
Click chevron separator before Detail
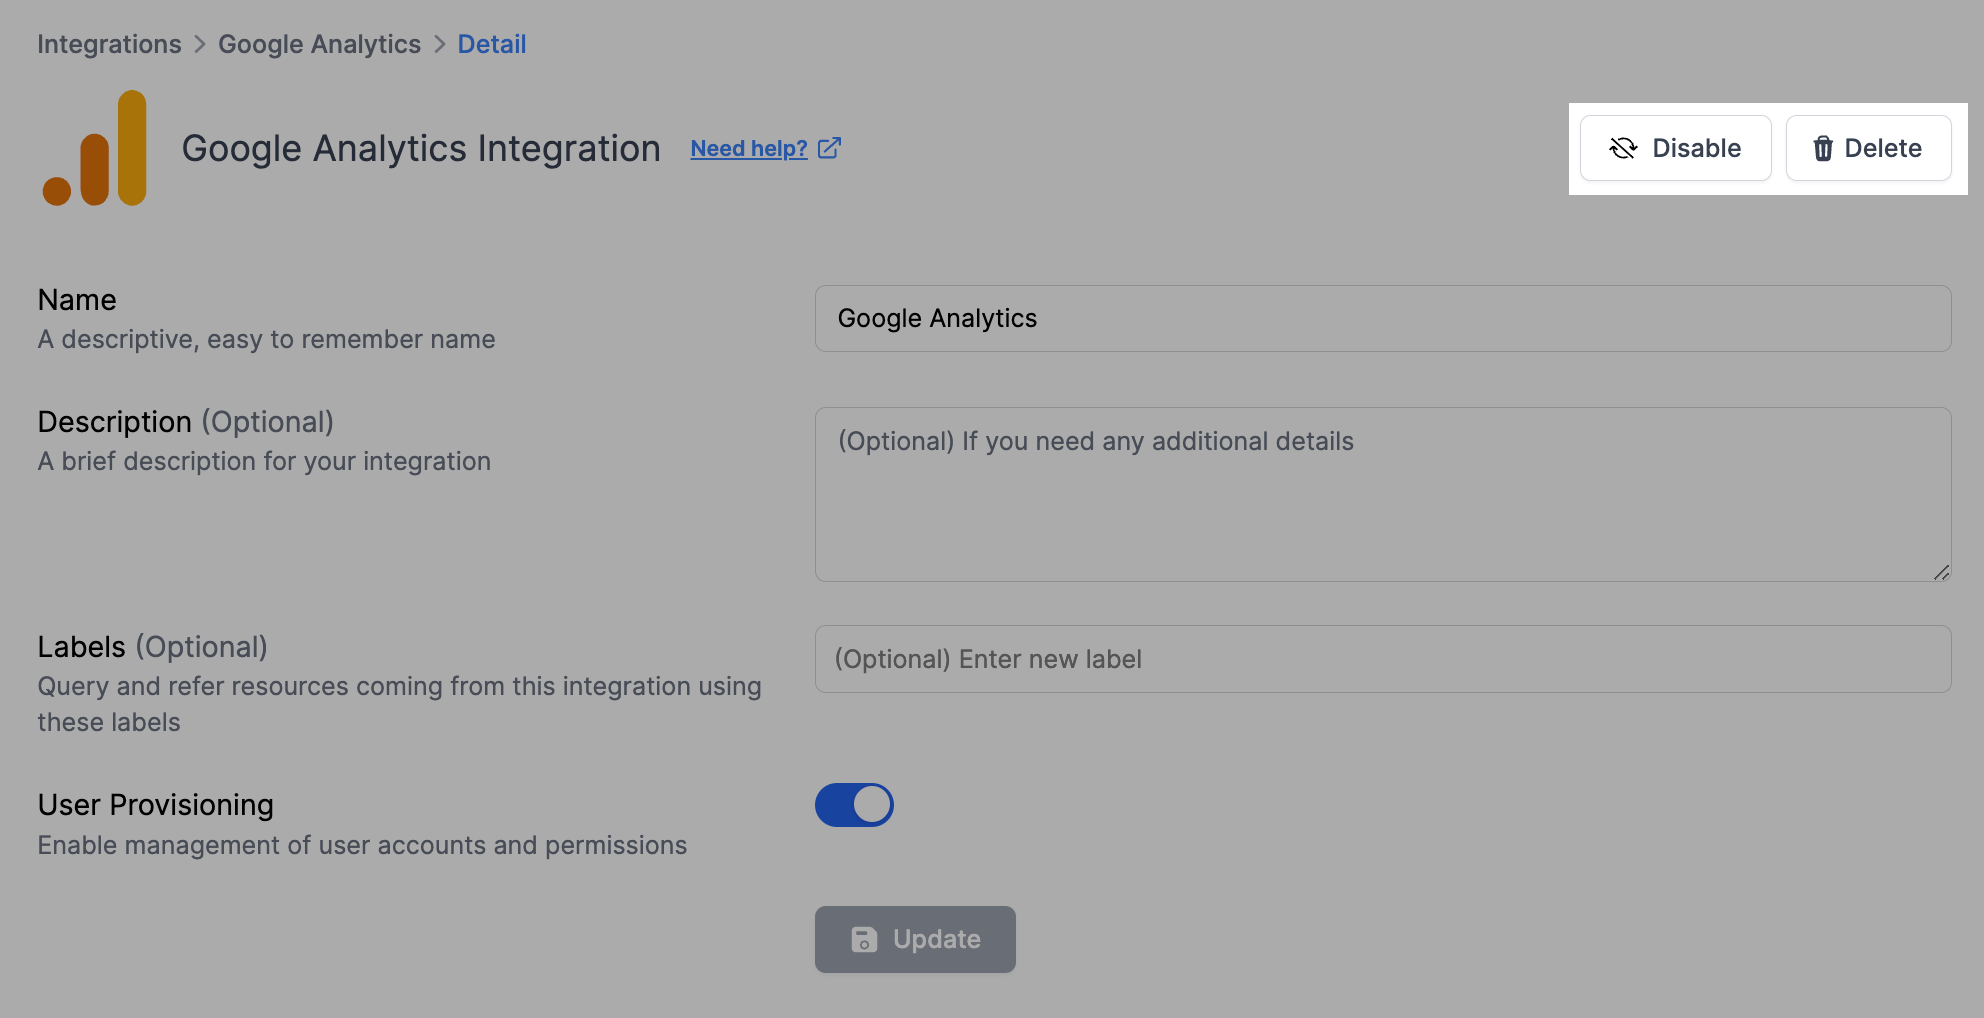(x=440, y=44)
